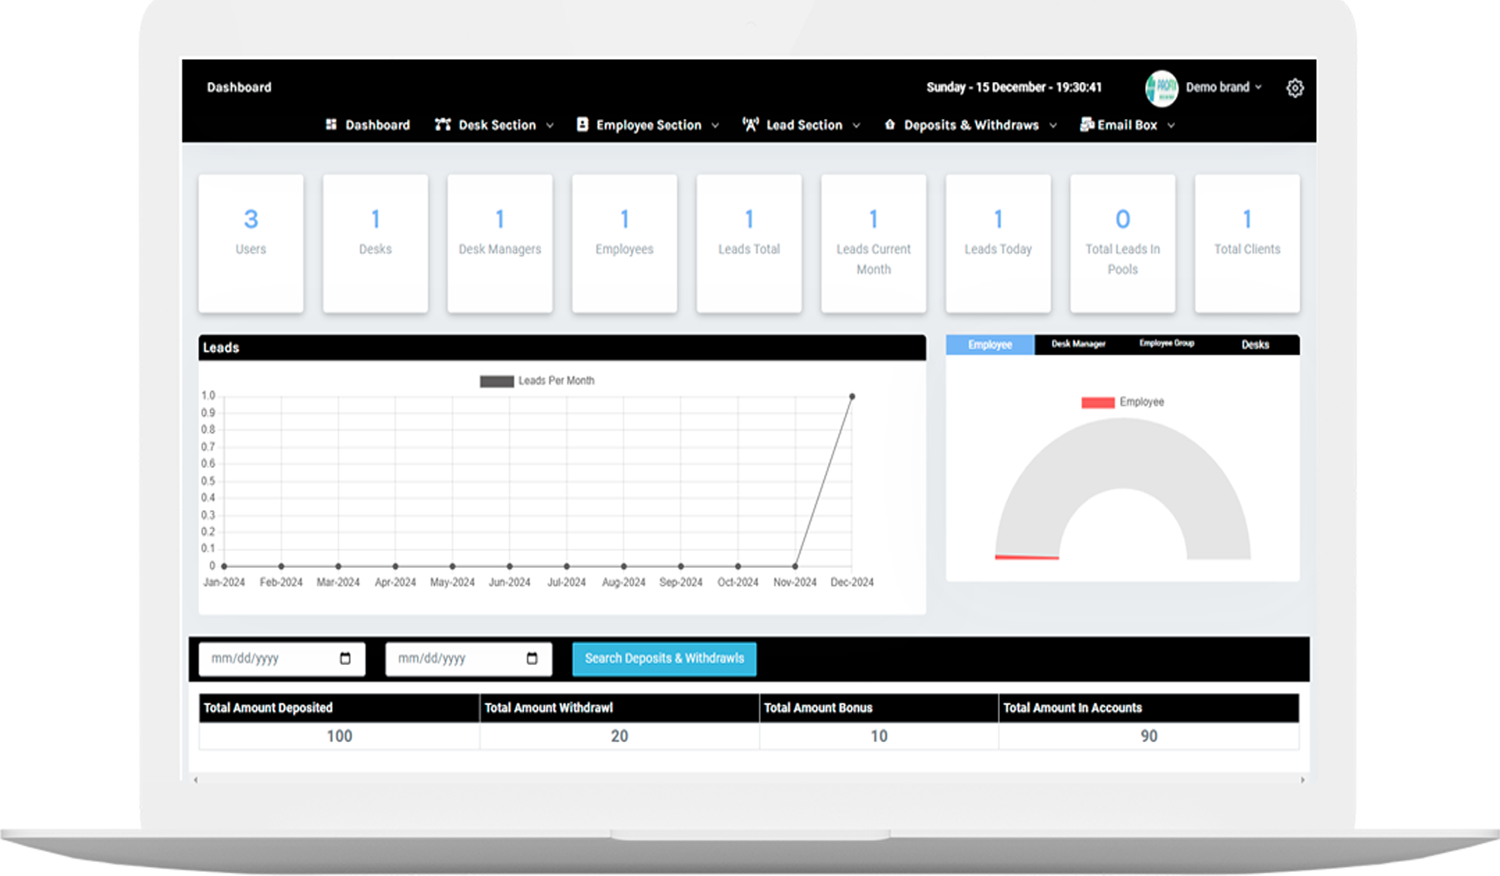
Task: Open the Total Clients card
Action: (x=1247, y=243)
